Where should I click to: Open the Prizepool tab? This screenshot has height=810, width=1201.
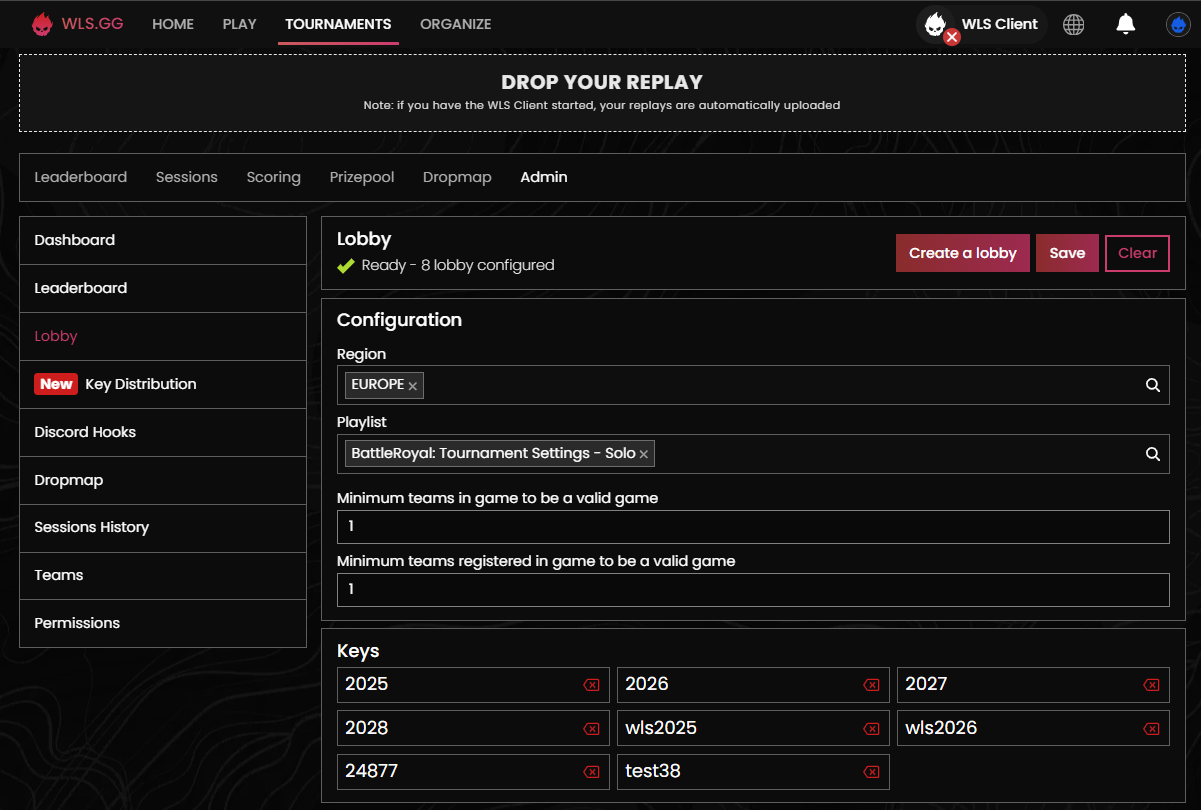pos(361,177)
